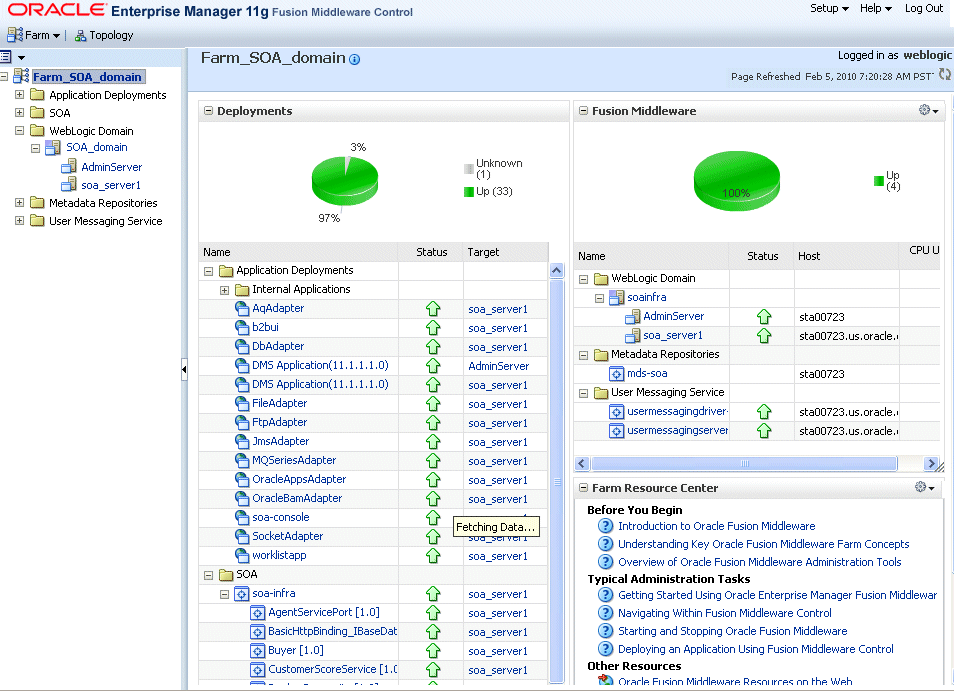Click soa-infra component icon

242,594
